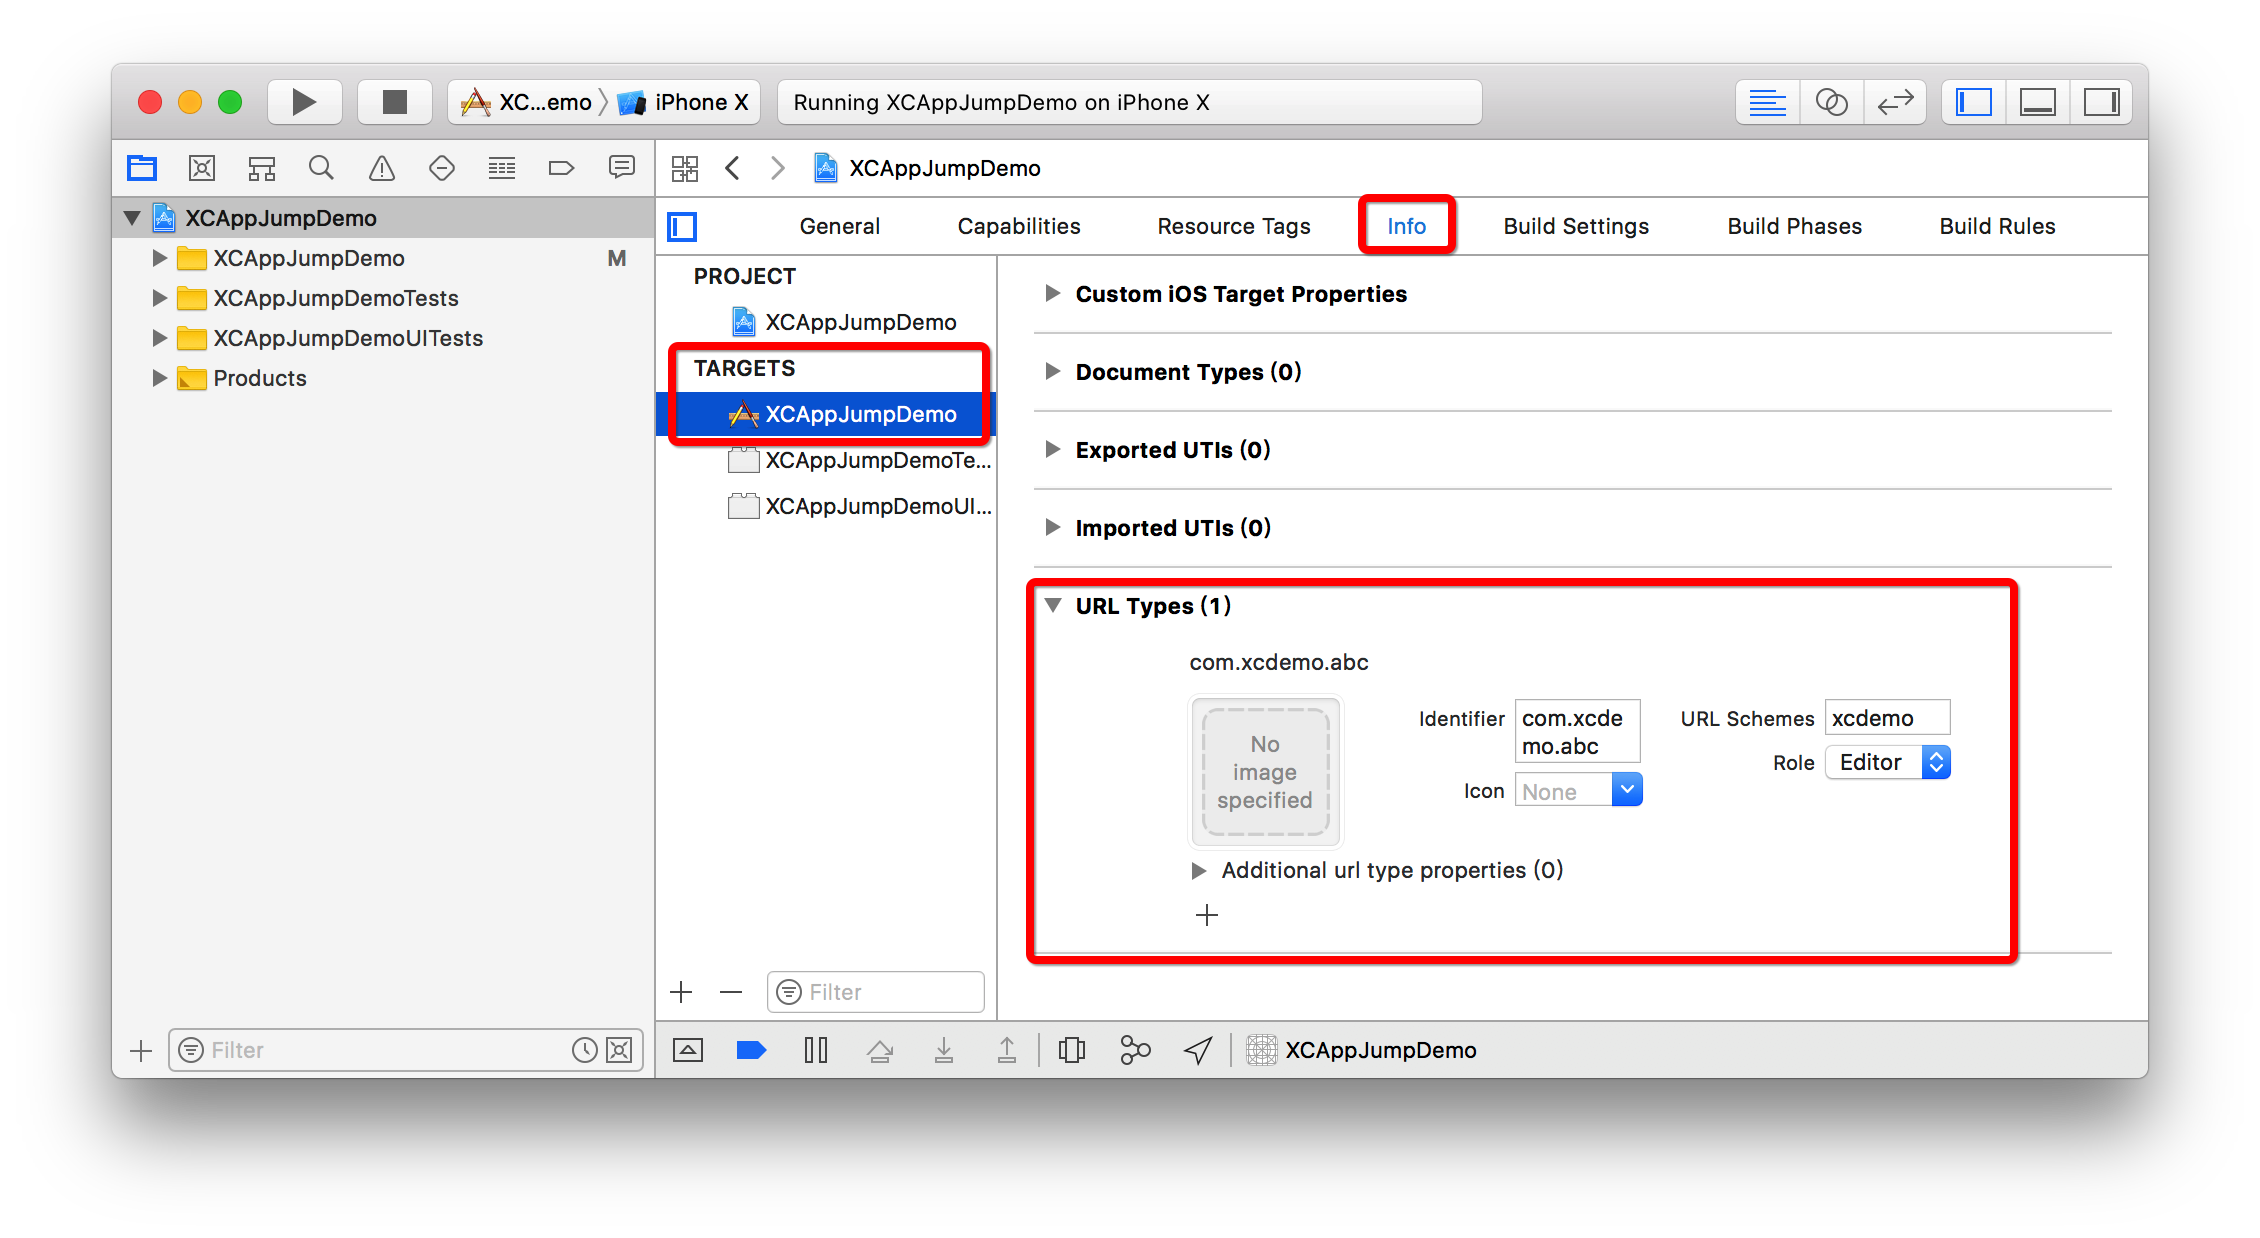This screenshot has width=2260, height=1238.
Task: Open the Issue navigator warning icon
Action: 381,168
